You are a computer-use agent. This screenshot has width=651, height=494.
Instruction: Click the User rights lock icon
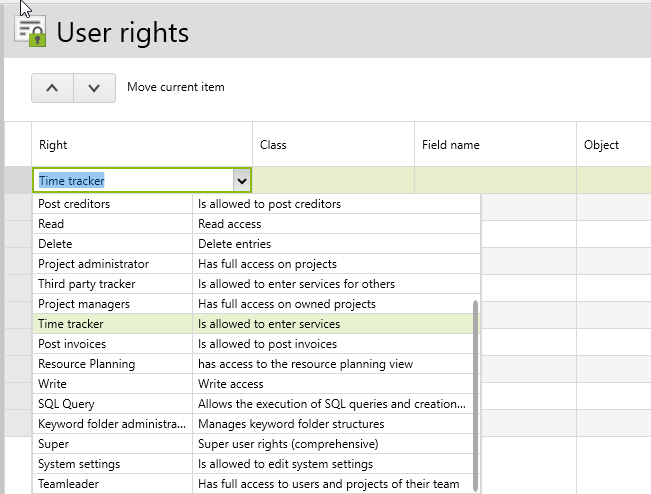(29, 31)
